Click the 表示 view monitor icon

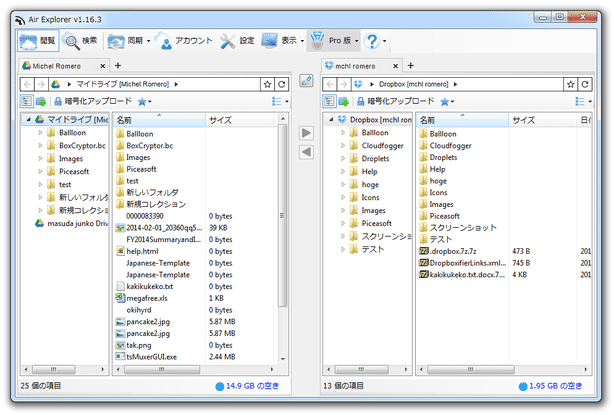[269, 41]
